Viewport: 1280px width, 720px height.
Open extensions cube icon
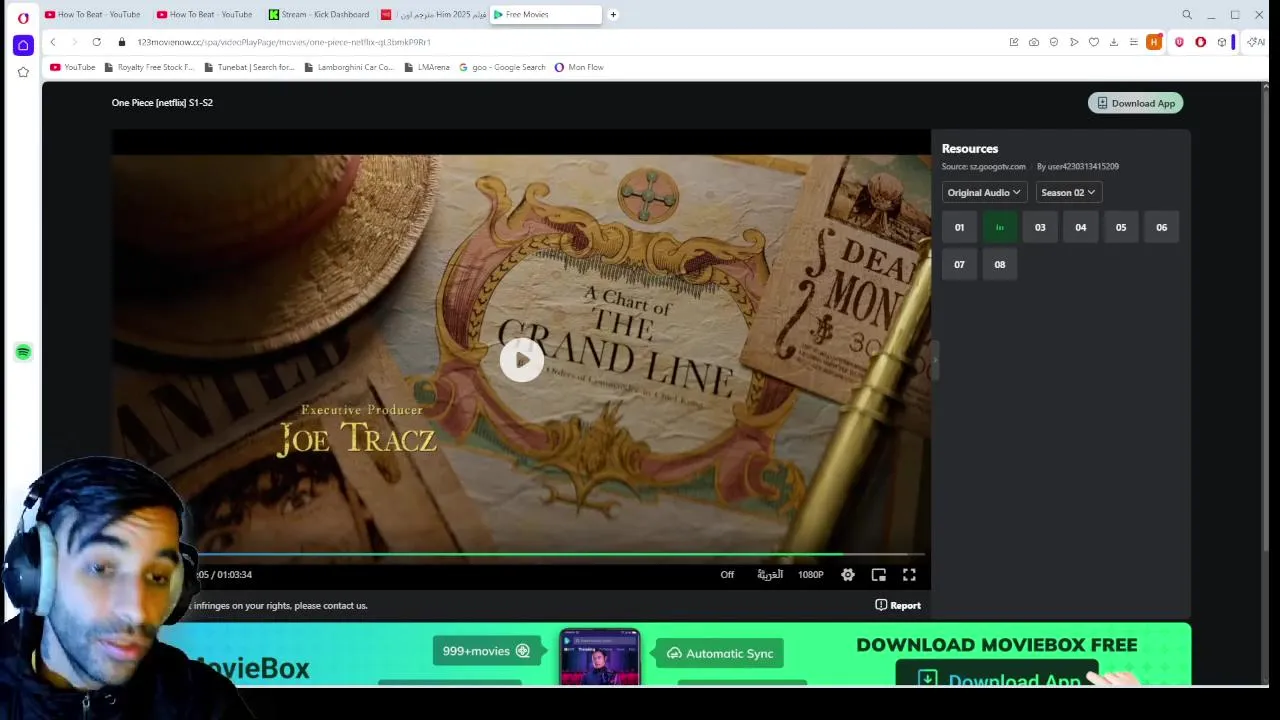pyautogui.click(x=1221, y=42)
